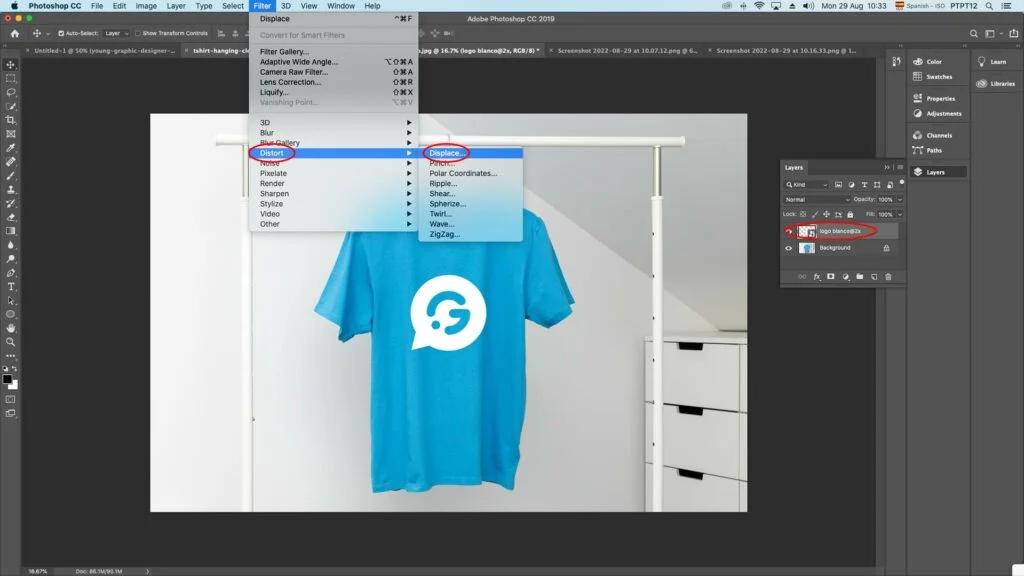Toggle lock all padlock in Layers panel
The image size is (1024, 576).
click(850, 214)
